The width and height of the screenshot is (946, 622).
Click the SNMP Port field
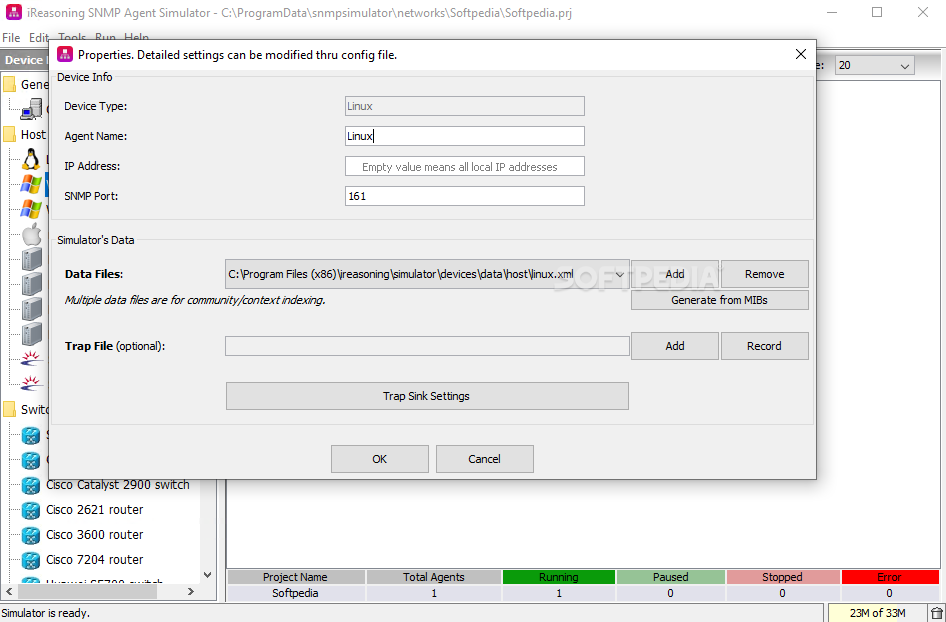pyautogui.click(x=465, y=196)
